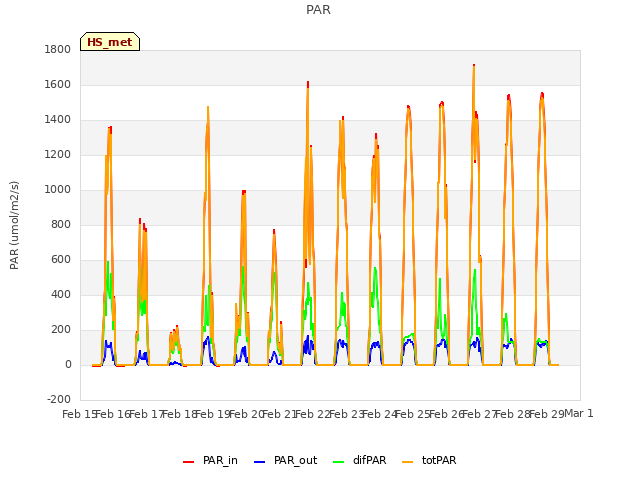The height and width of the screenshot is (480, 640).
Task: Click the 1600 y-axis tick label
Action: point(58,84)
